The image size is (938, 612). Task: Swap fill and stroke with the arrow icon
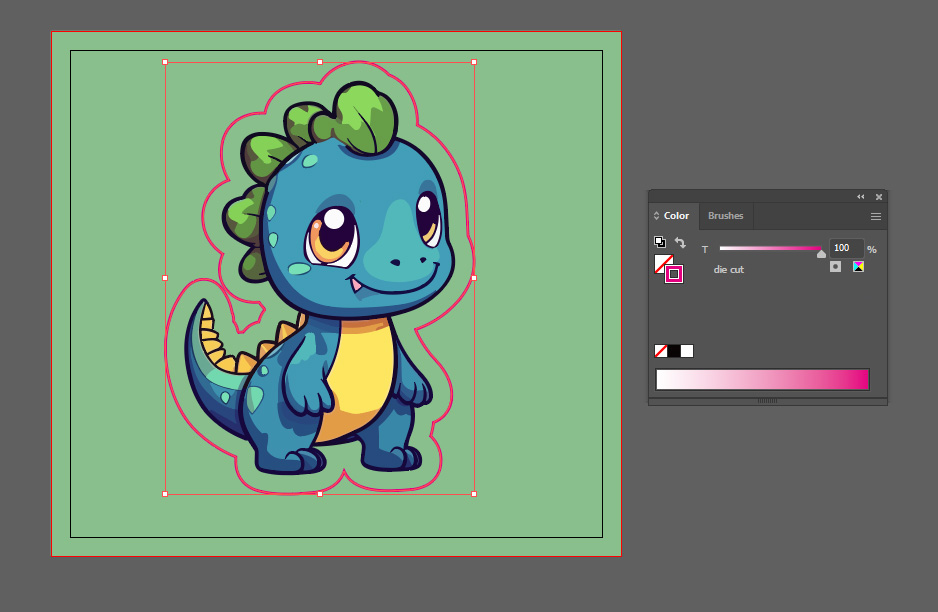[x=680, y=242]
